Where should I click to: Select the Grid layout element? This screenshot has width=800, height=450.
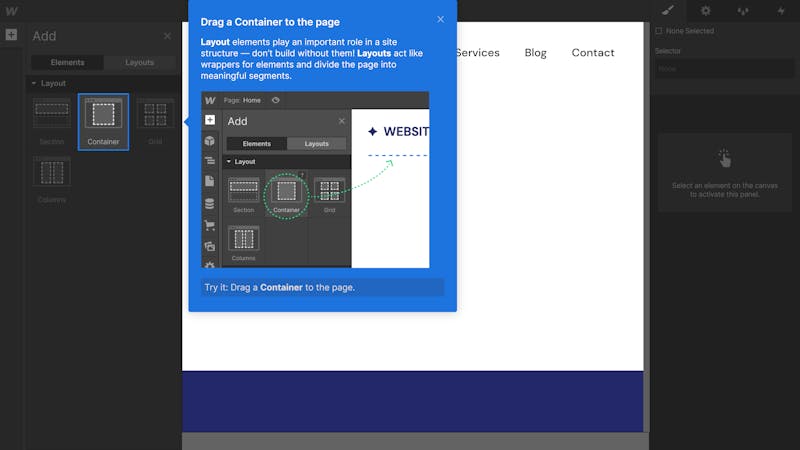[x=155, y=122]
